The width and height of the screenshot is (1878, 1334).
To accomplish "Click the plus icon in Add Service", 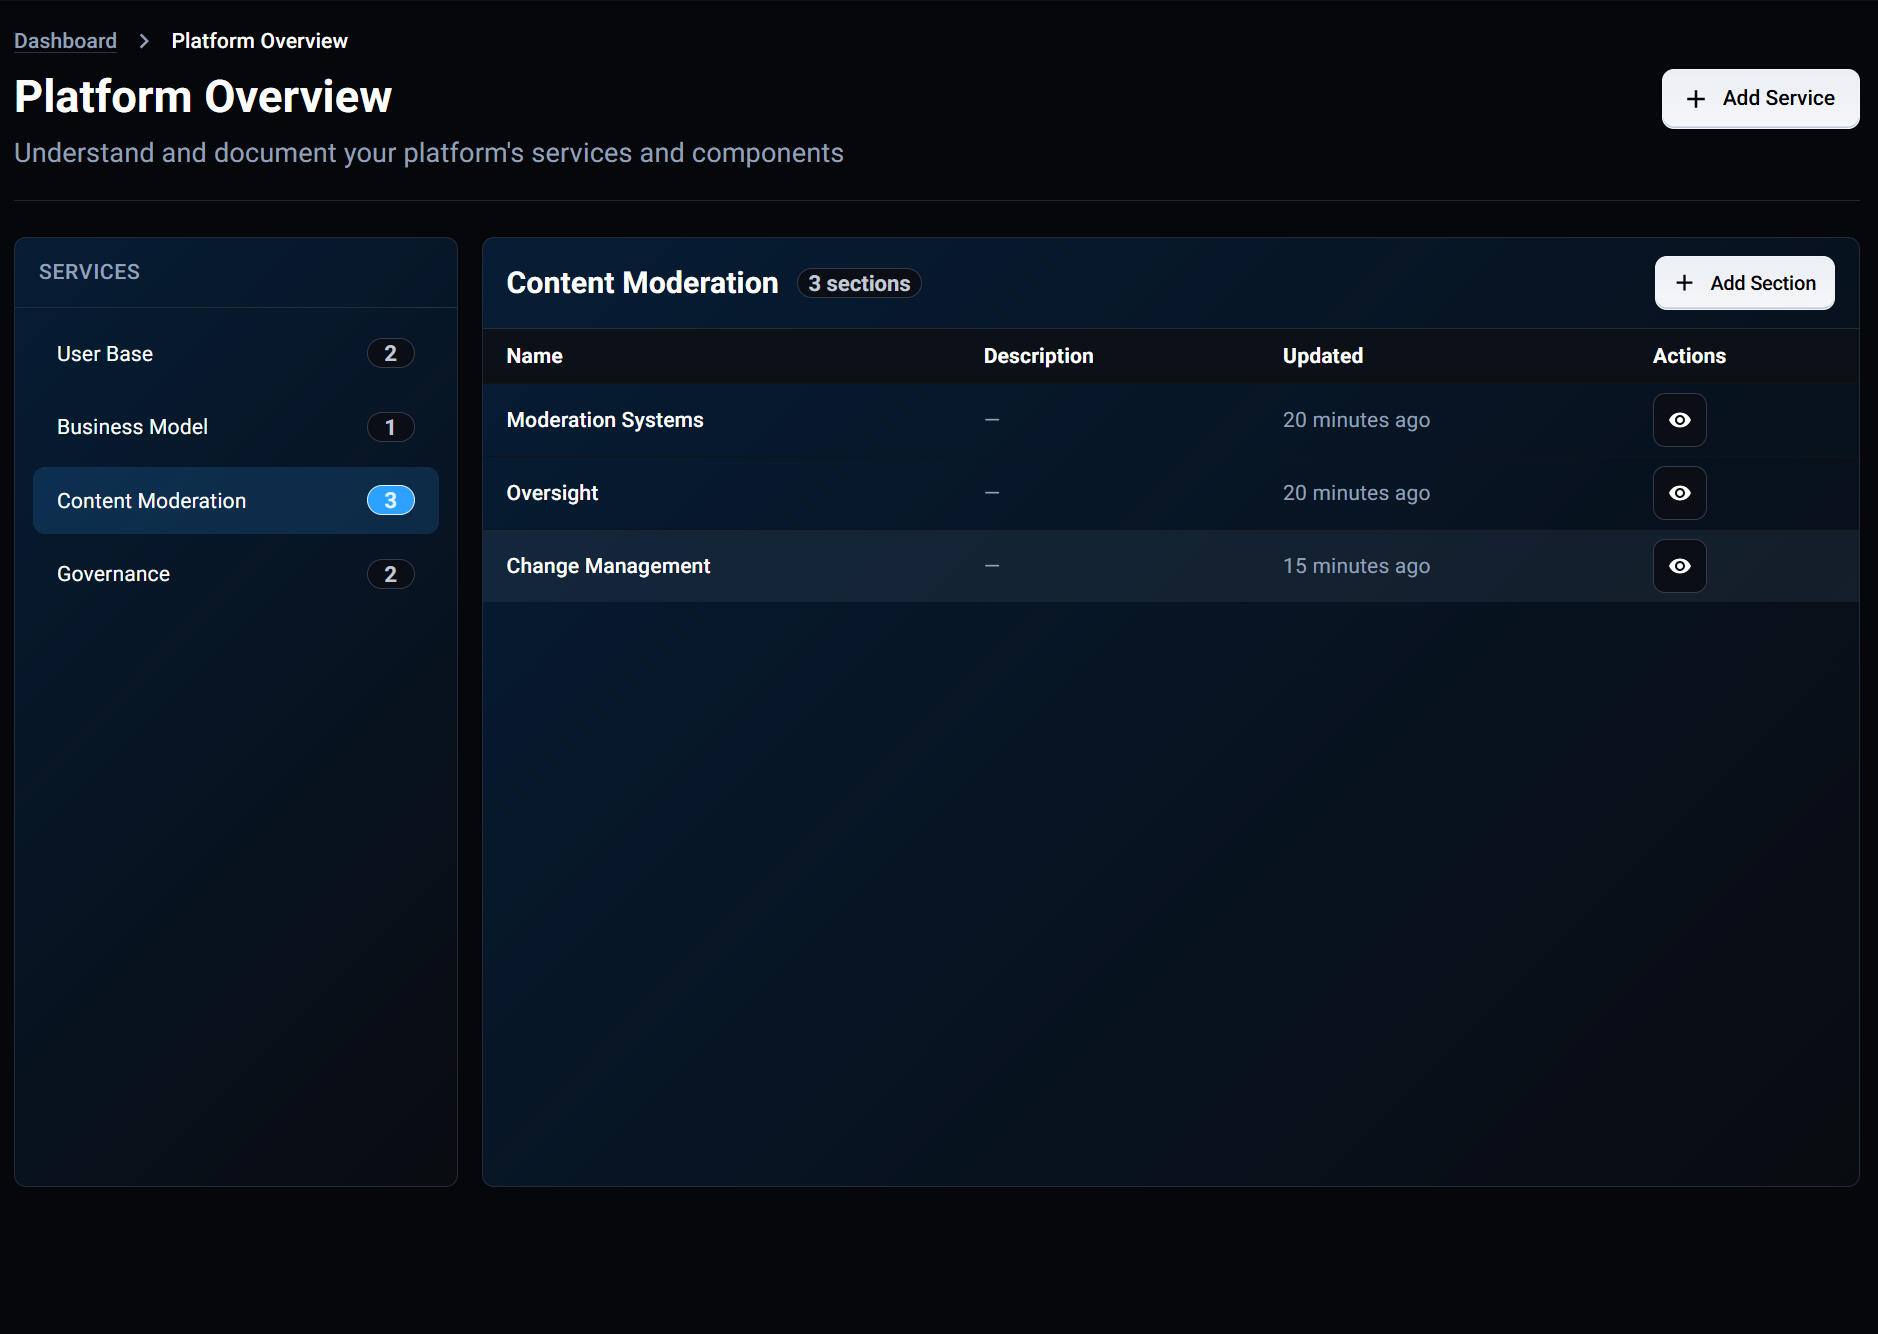I will pyautogui.click(x=1695, y=99).
